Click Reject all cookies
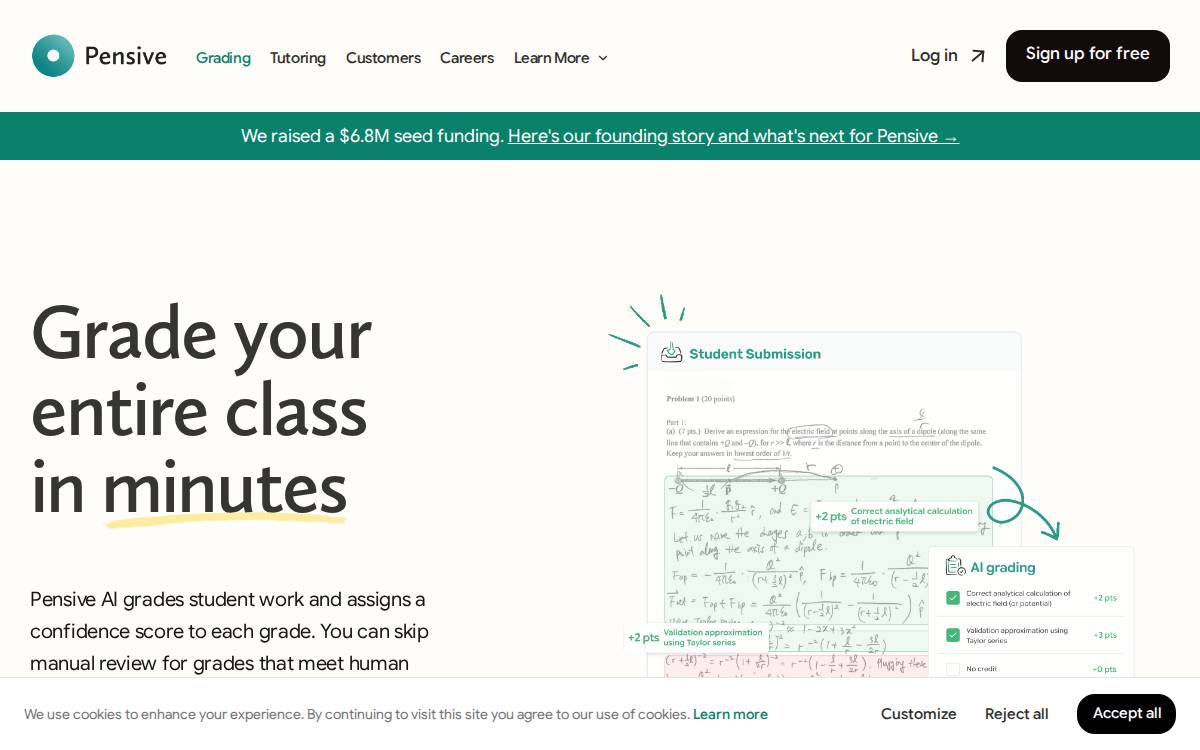This screenshot has width=1200, height=750. (x=1017, y=714)
